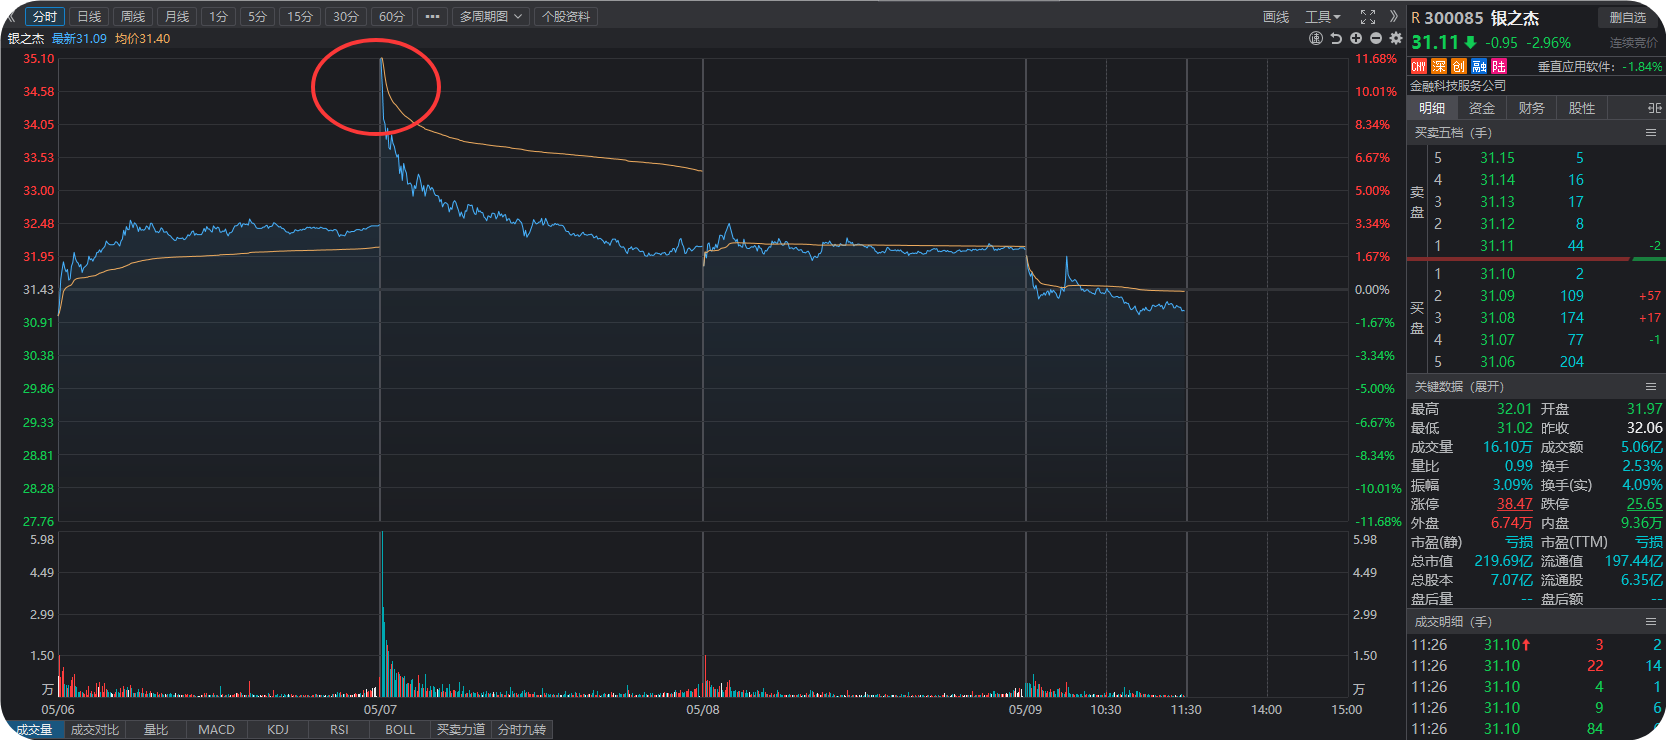Screen dimensions: 1666x740
Task: Click the 画线 drawing button
Action: point(1276,17)
